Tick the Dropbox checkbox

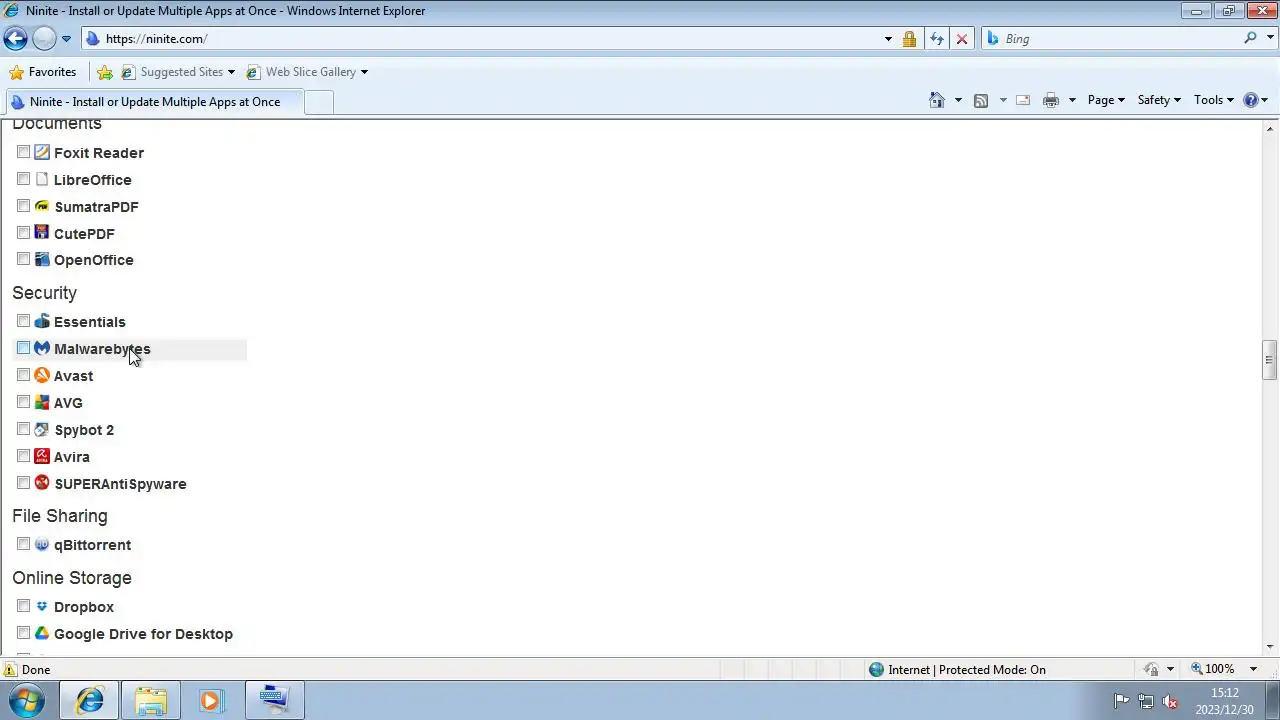[23, 606]
